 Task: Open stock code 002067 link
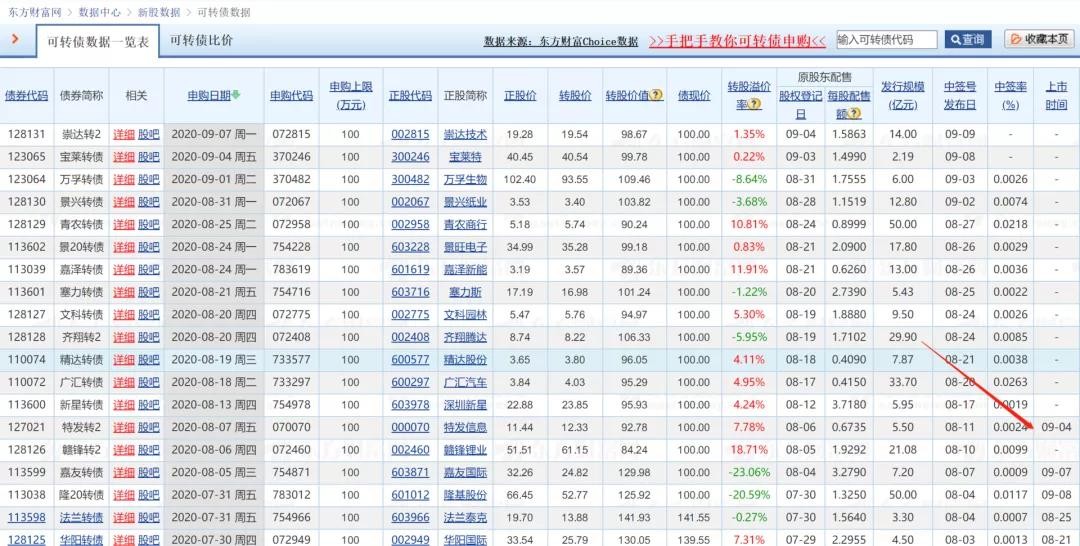click(410, 202)
